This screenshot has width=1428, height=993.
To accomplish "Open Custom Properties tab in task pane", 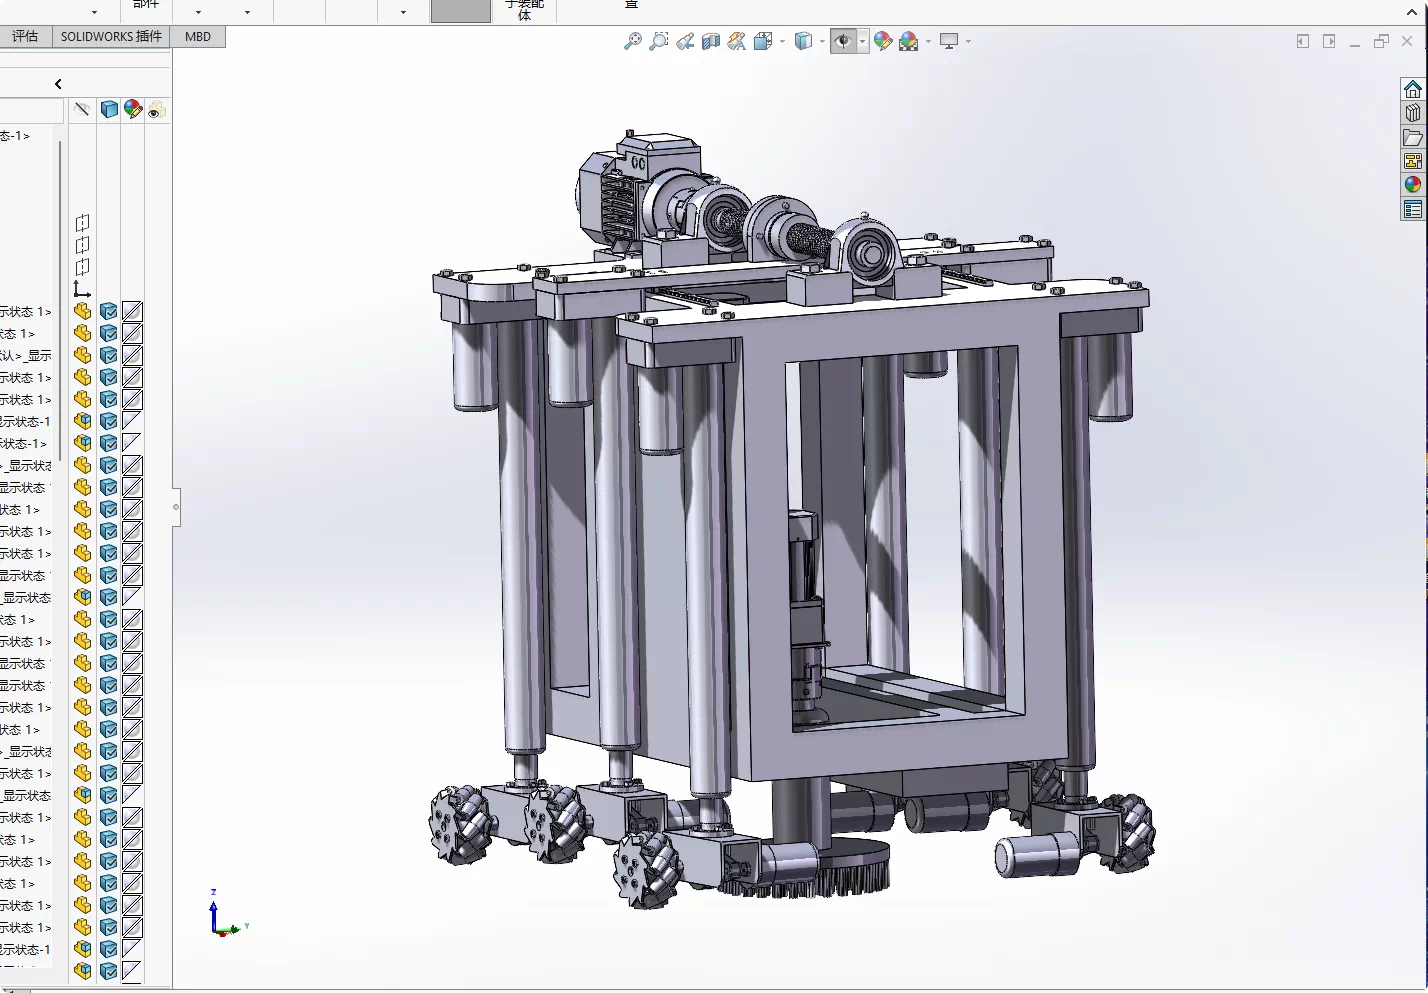I will [x=1413, y=209].
